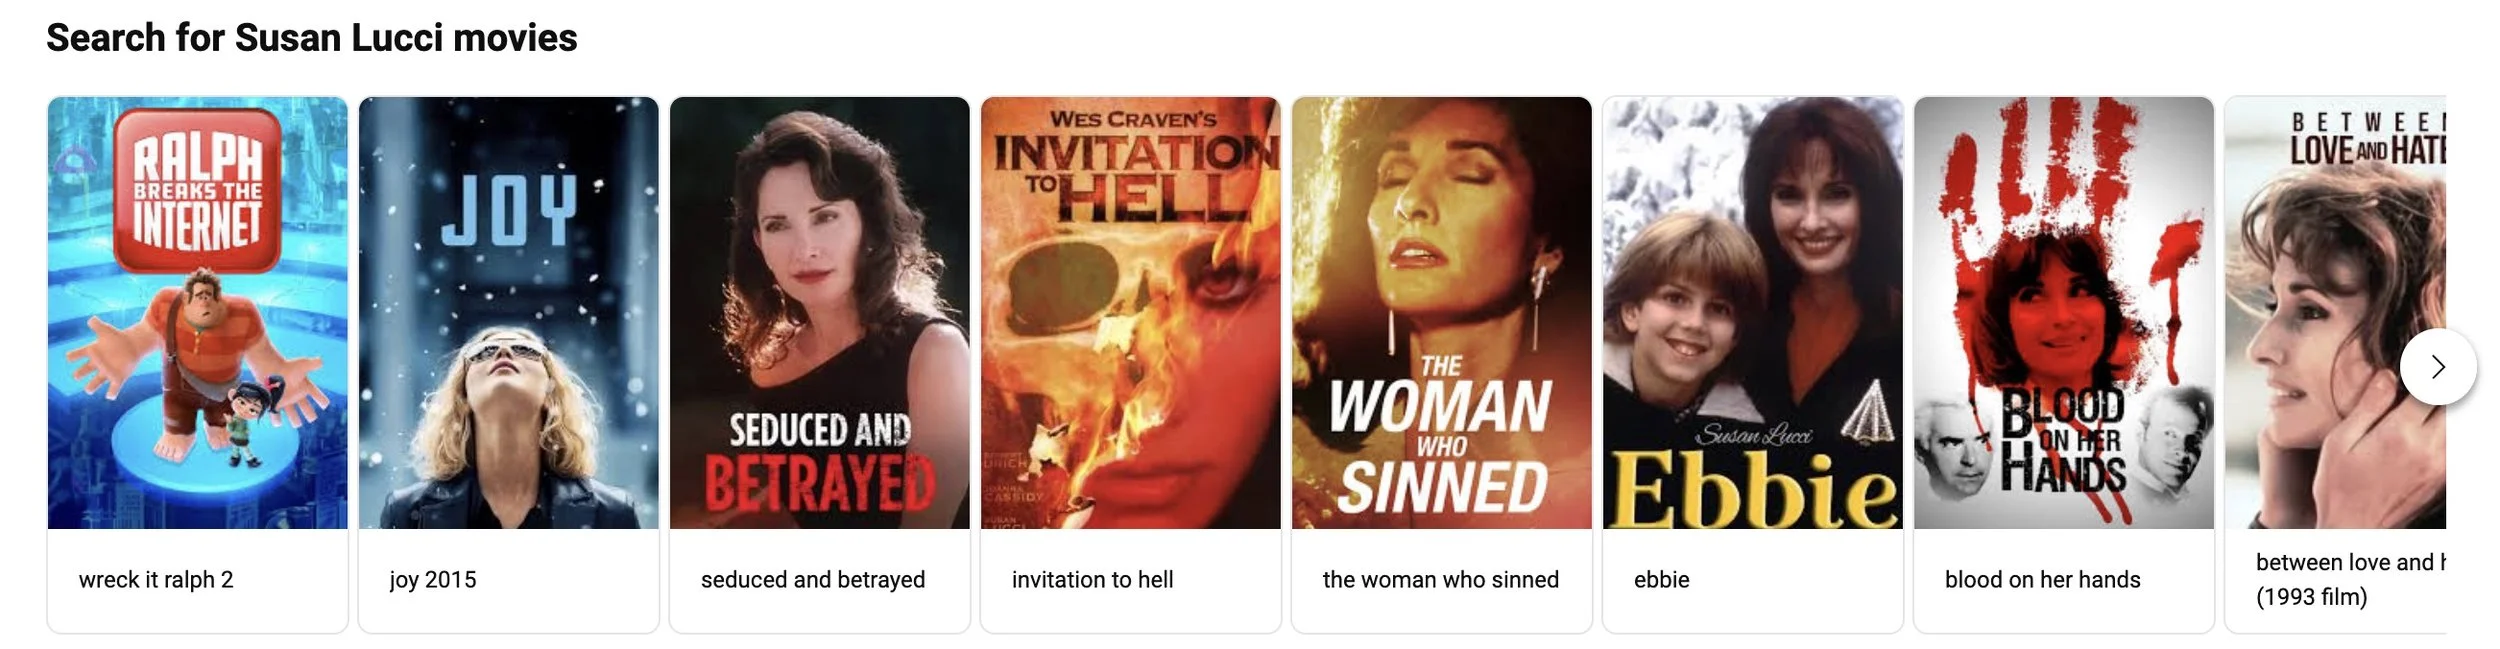The width and height of the screenshot is (2500, 649).
Task: Click the Susan Lucci signature on the Ebbie poster
Action: point(1753,434)
